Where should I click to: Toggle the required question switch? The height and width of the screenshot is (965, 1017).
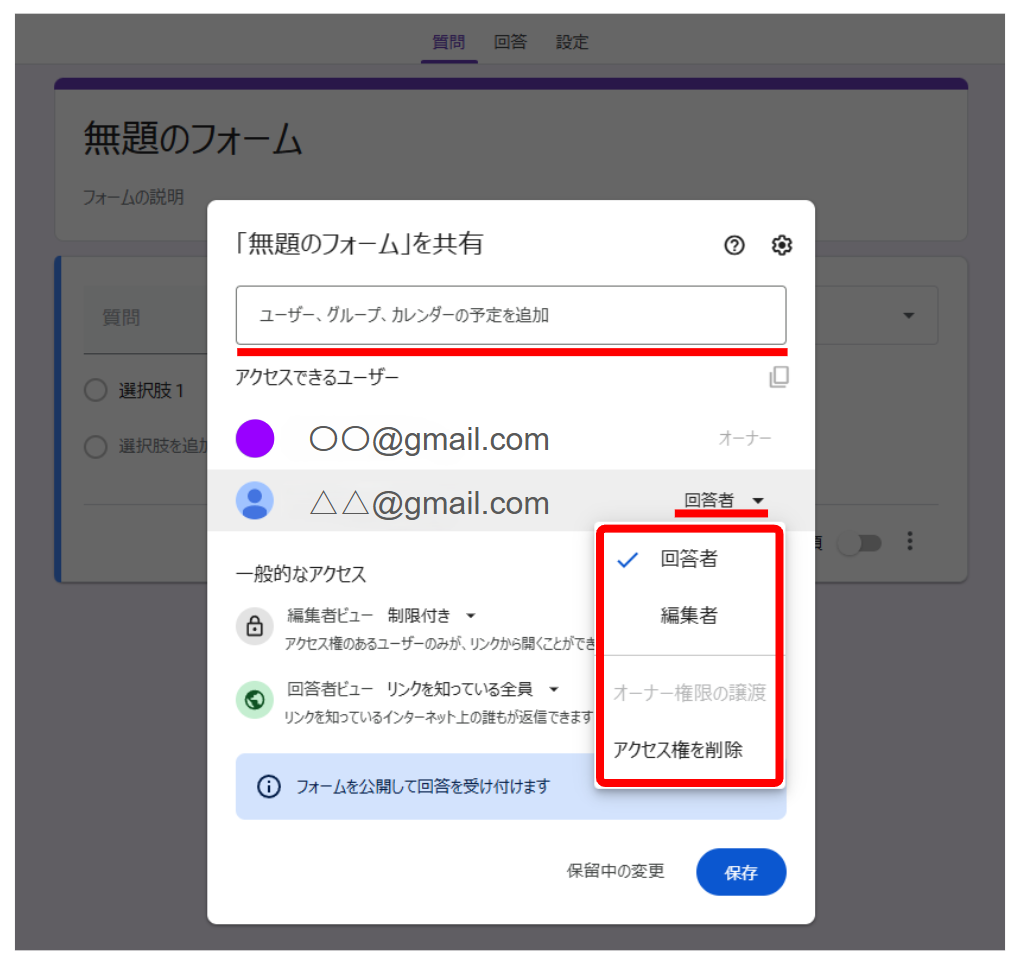pyautogui.click(x=860, y=543)
